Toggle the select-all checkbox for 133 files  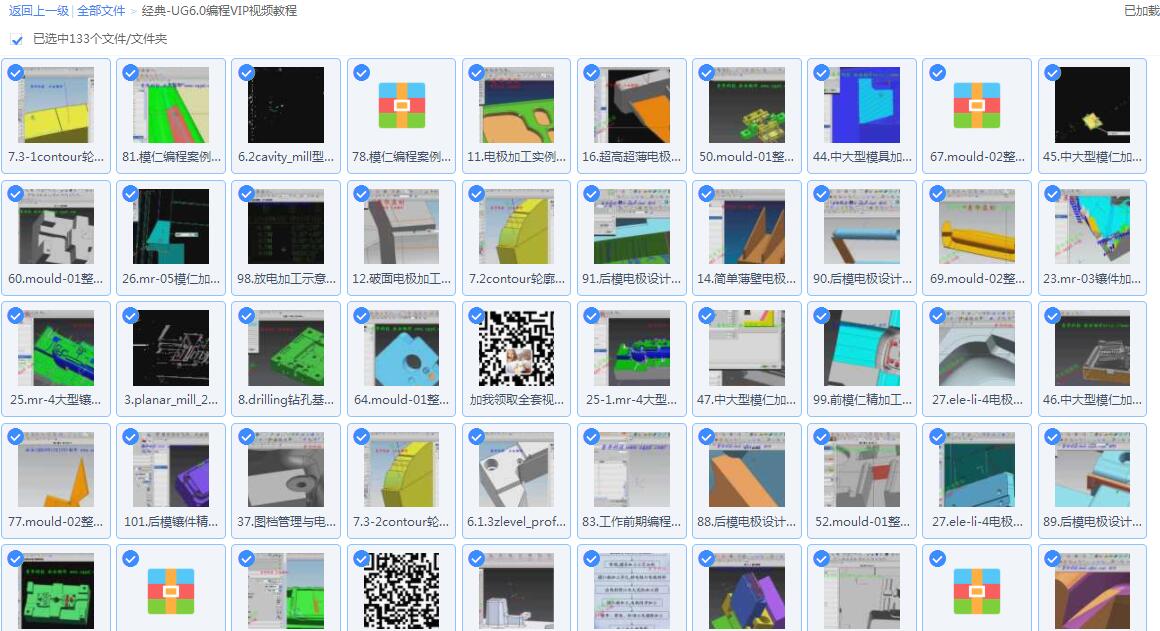pyautogui.click(x=17, y=39)
